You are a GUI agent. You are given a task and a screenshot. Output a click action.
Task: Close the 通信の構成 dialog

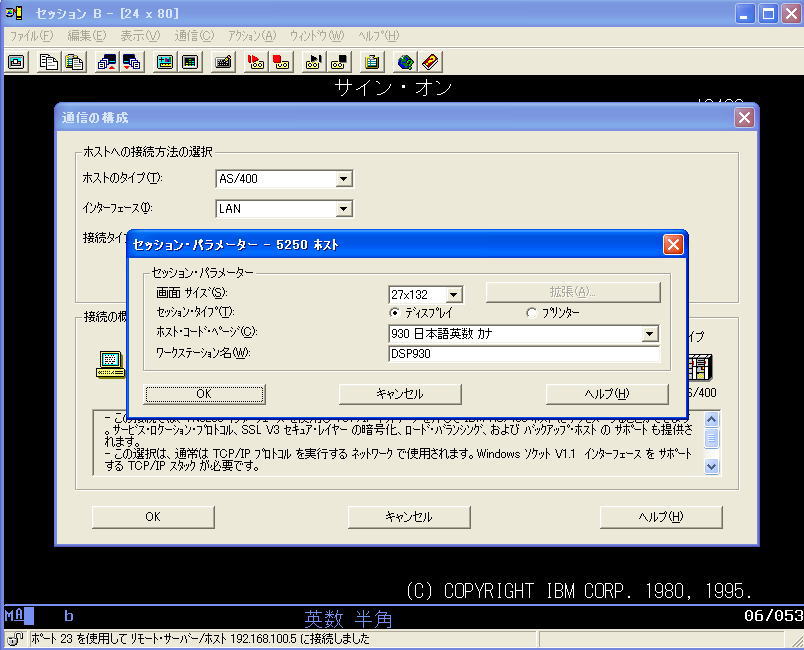pyautogui.click(x=744, y=118)
